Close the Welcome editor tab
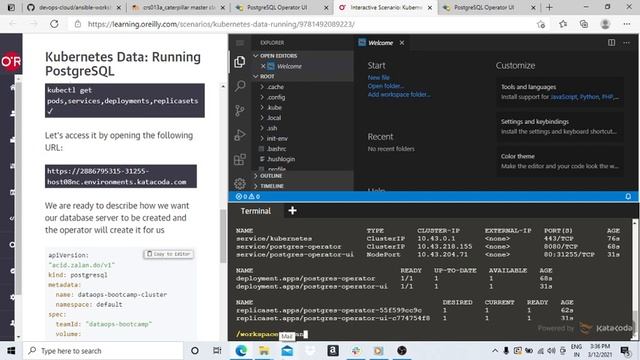Image resolution: width=640 pixels, height=360 pixels. tap(402, 42)
